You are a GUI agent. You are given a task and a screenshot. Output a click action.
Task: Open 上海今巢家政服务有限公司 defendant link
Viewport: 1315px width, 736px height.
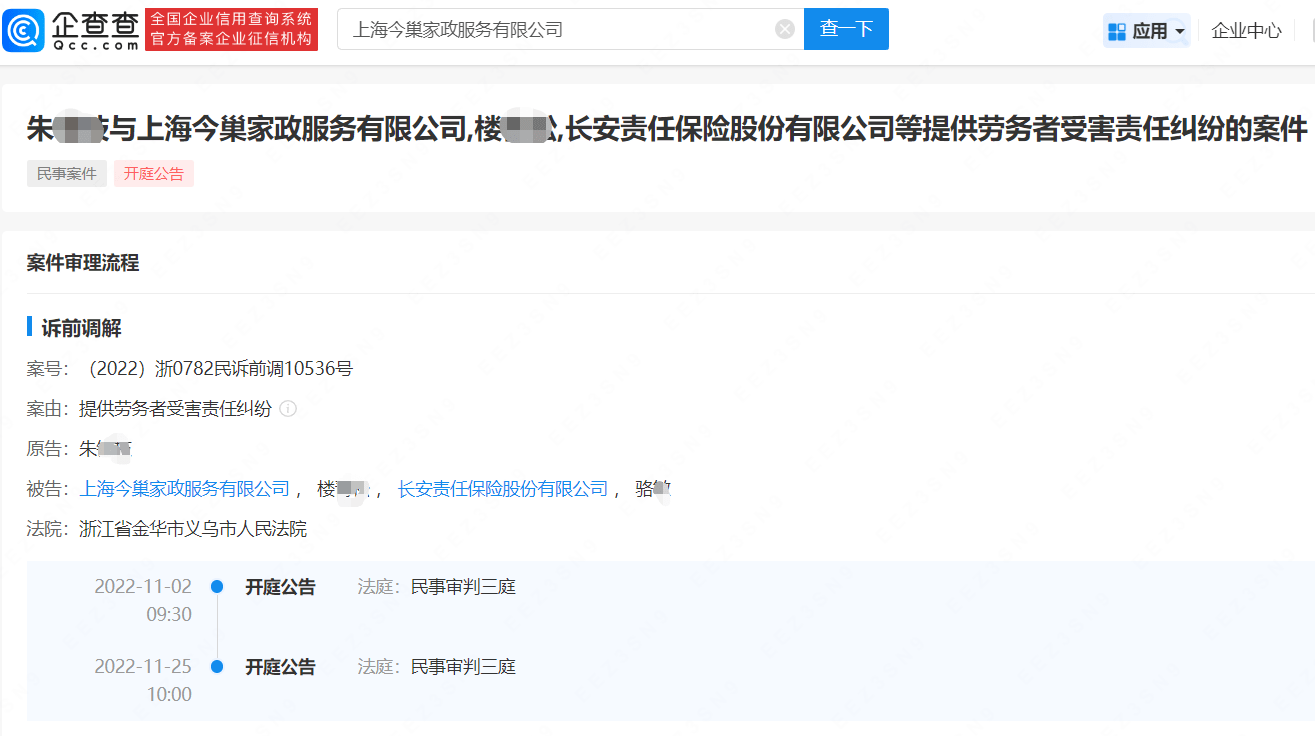click(185, 489)
